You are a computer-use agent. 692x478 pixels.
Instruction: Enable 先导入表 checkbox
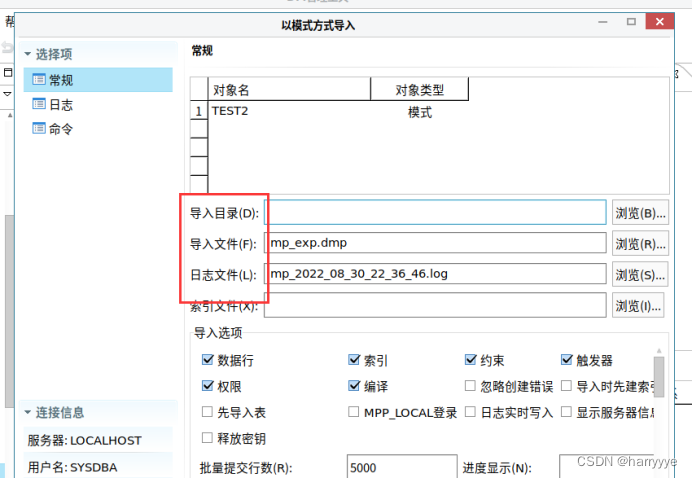point(207,412)
